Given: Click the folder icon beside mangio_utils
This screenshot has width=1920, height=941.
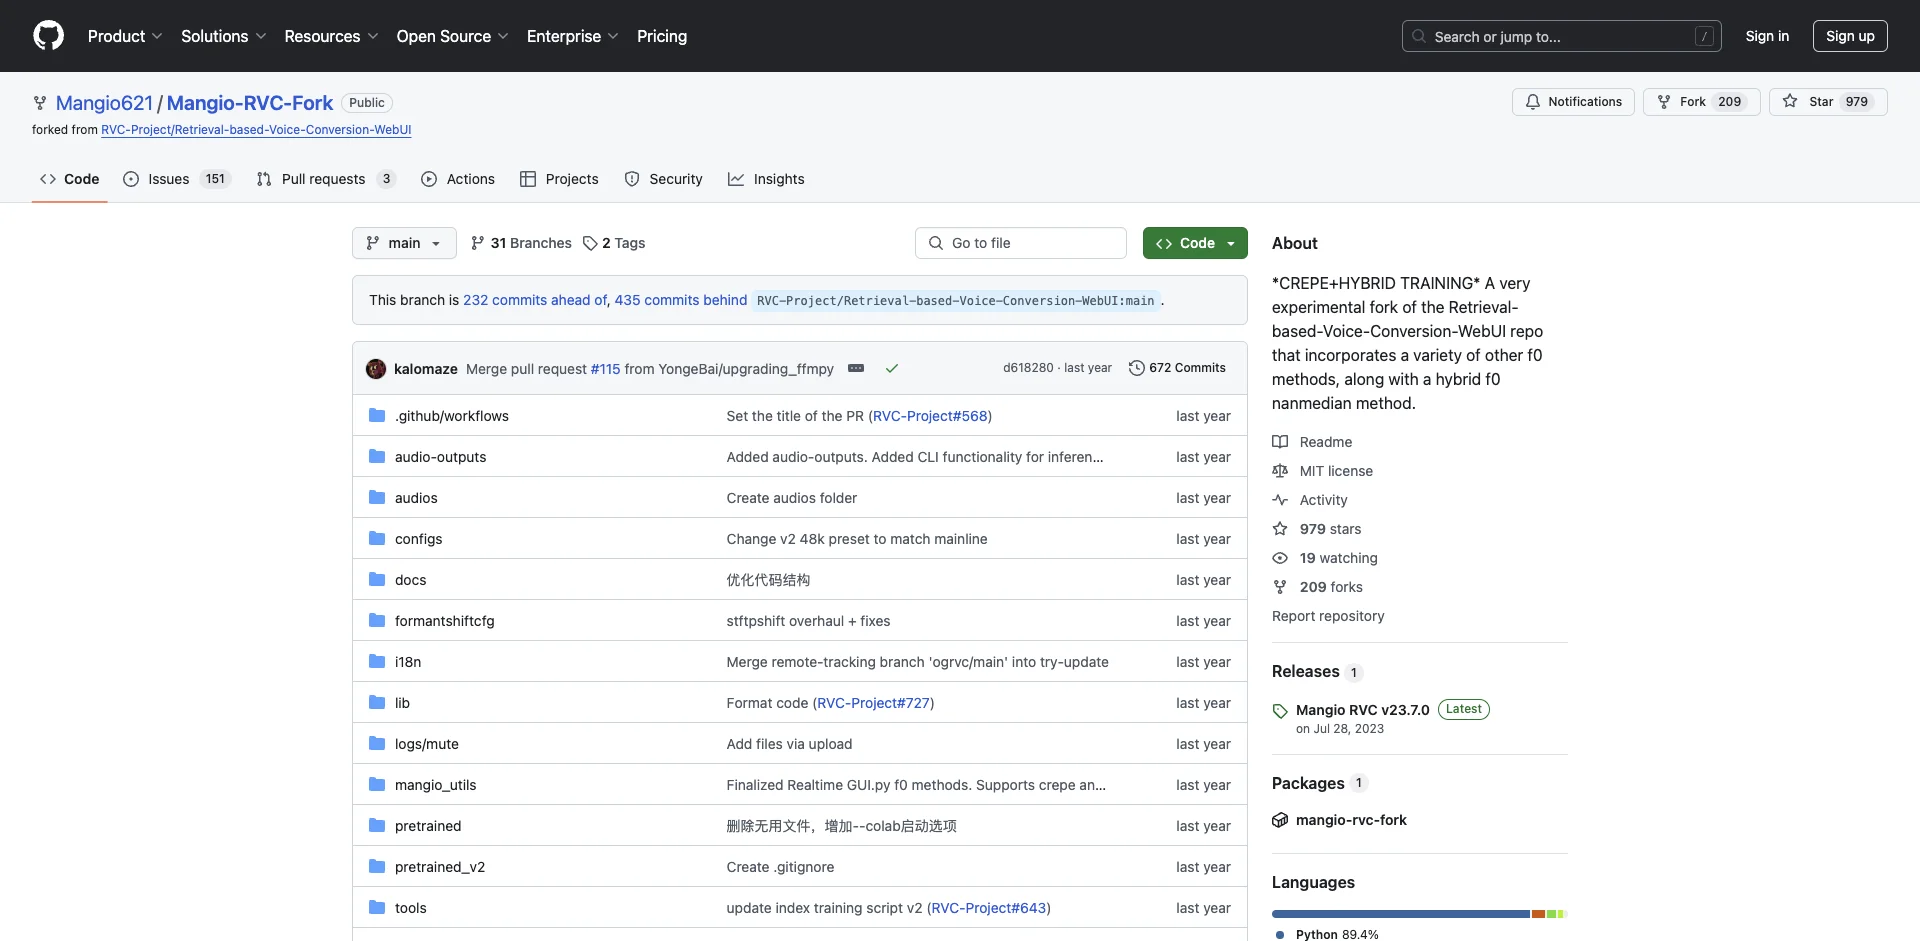Looking at the screenshot, I should (x=377, y=785).
